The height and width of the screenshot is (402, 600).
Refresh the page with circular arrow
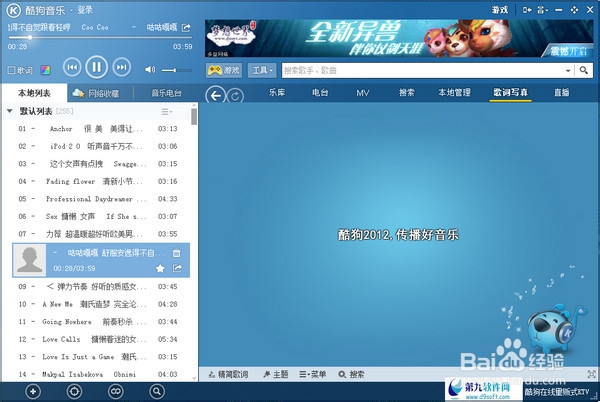[235, 96]
